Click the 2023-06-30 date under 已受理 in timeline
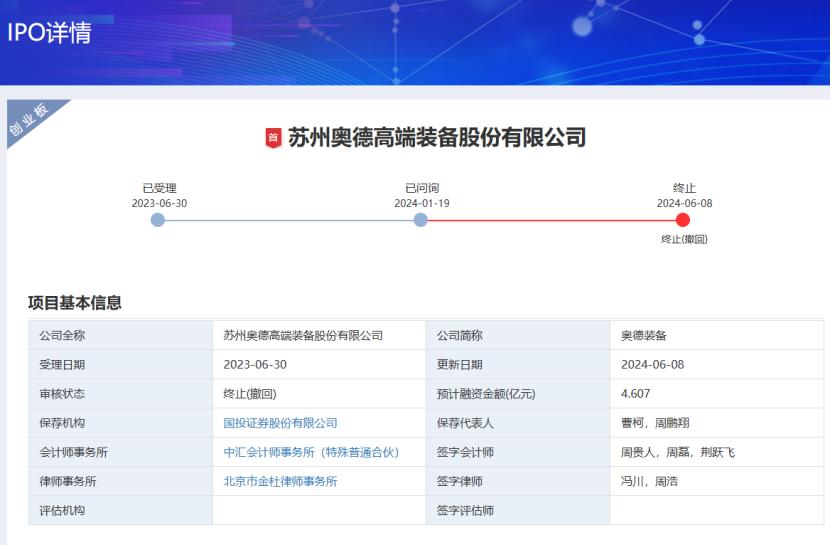 point(159,203)
